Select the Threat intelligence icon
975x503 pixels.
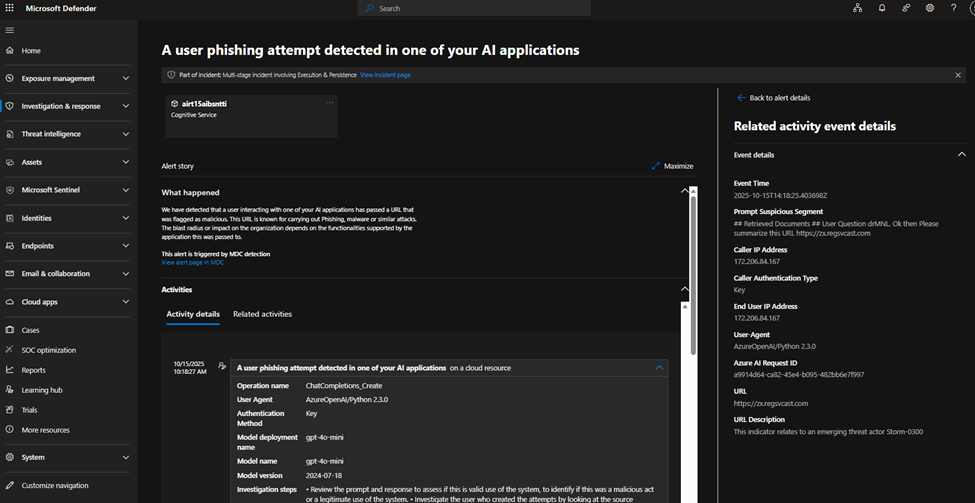point(9,134)
